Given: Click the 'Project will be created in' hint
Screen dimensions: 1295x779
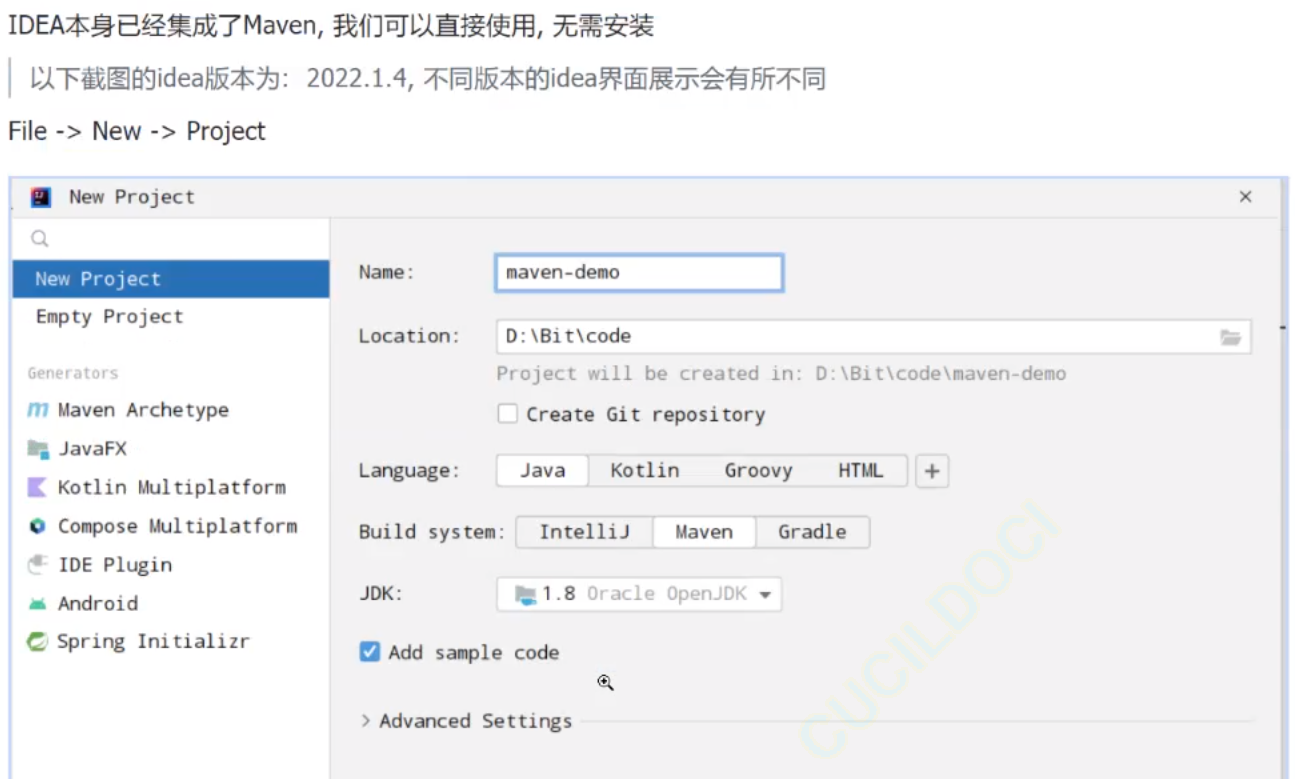Looking at the screenshot, I should 781,374.
